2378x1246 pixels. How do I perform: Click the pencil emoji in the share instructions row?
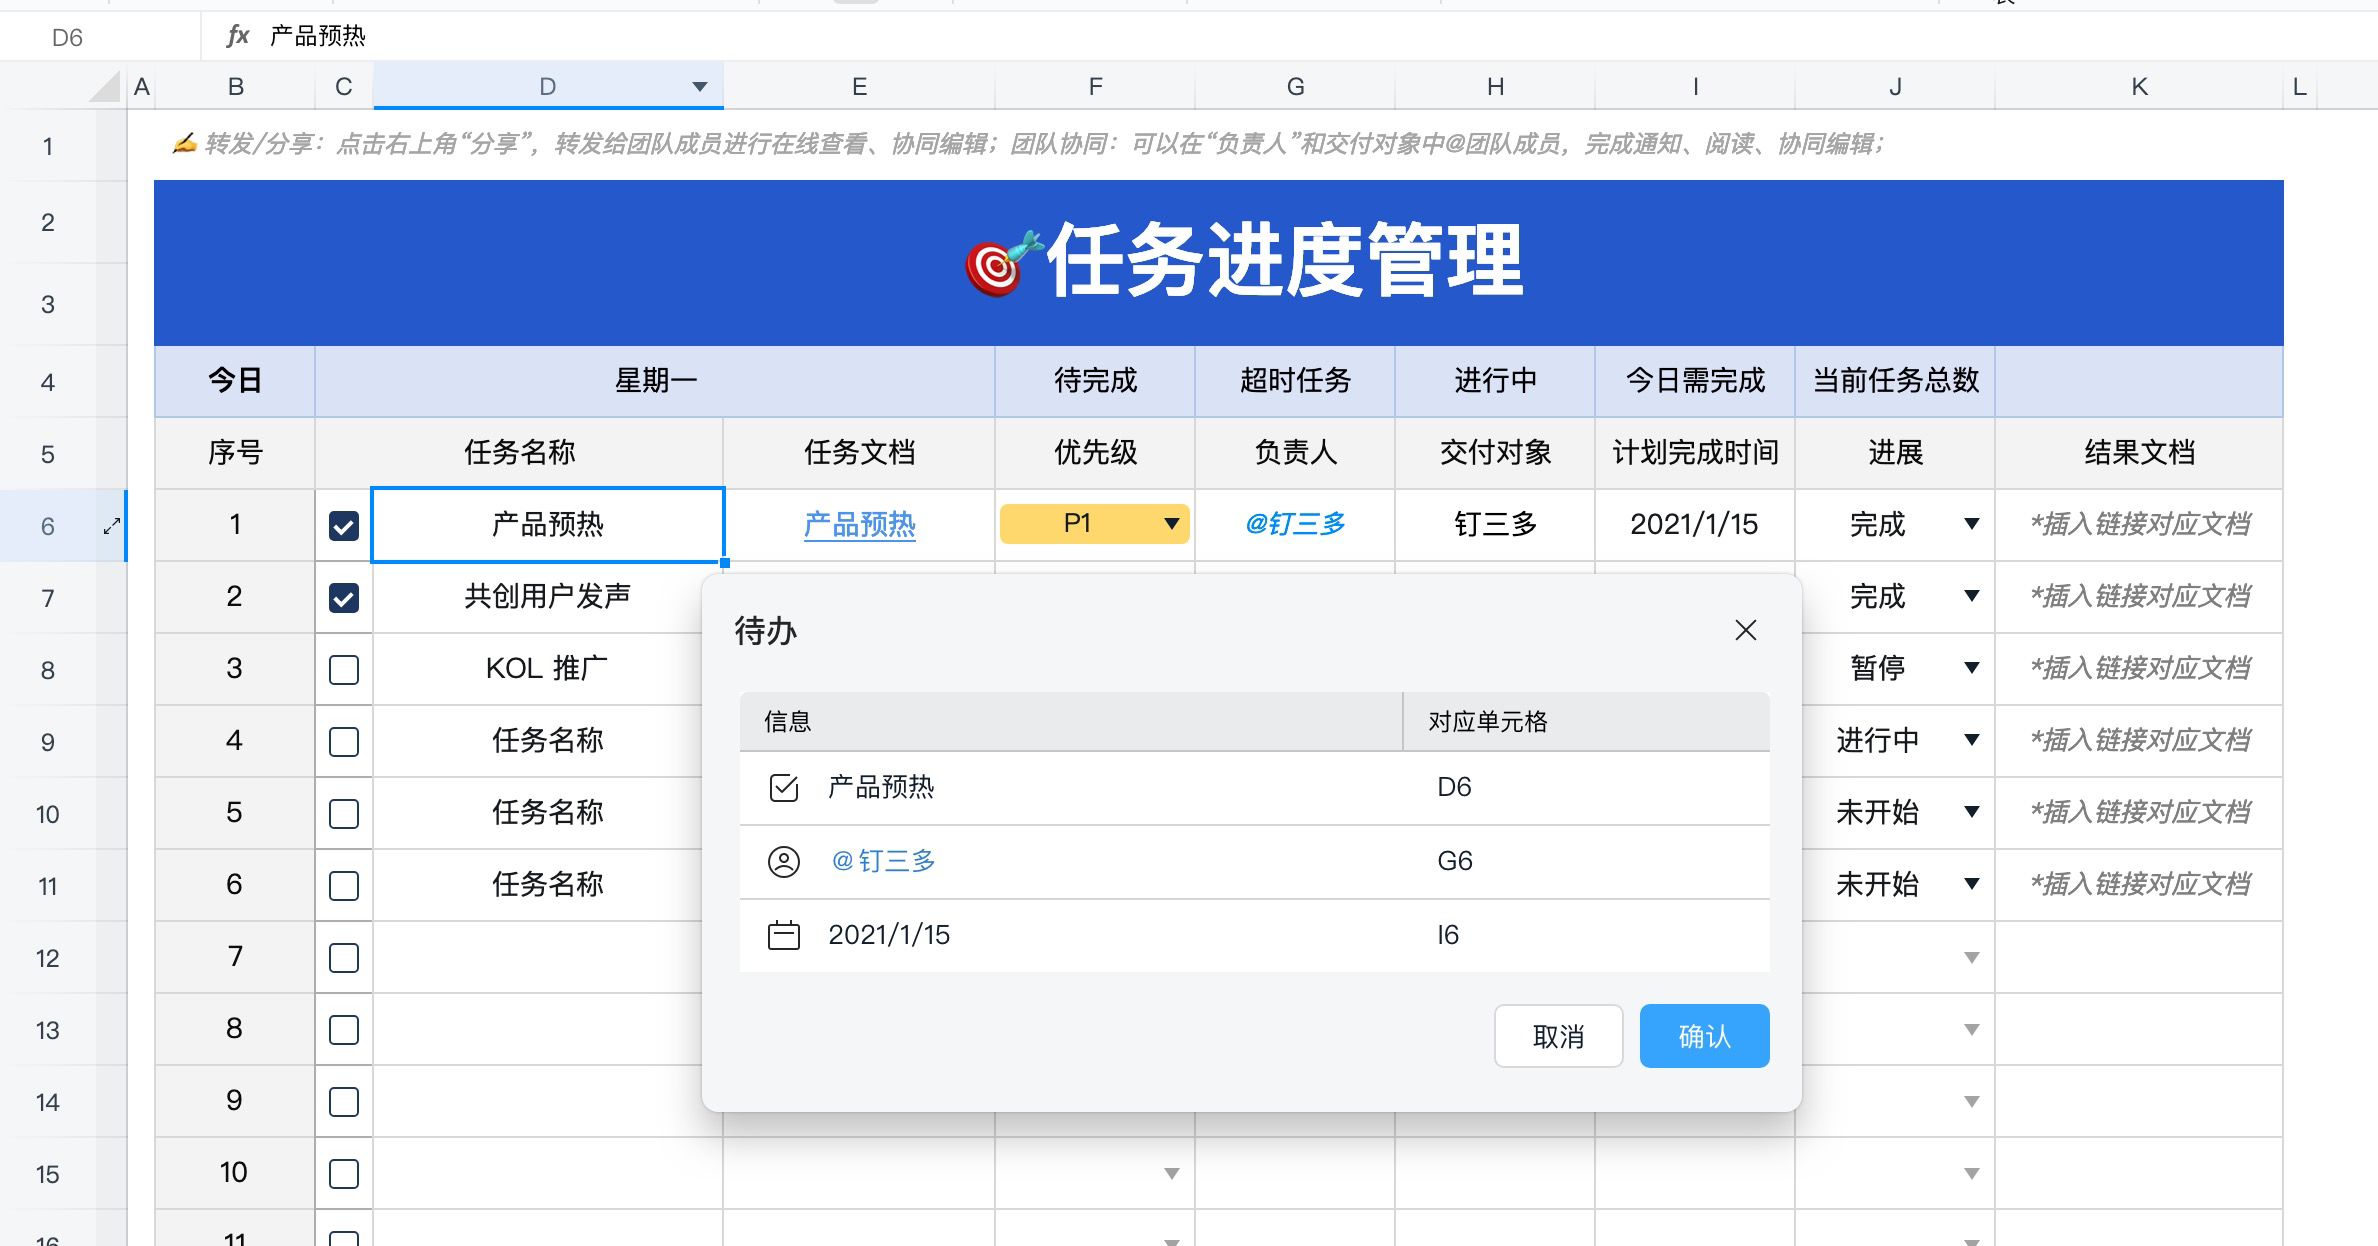183,143
